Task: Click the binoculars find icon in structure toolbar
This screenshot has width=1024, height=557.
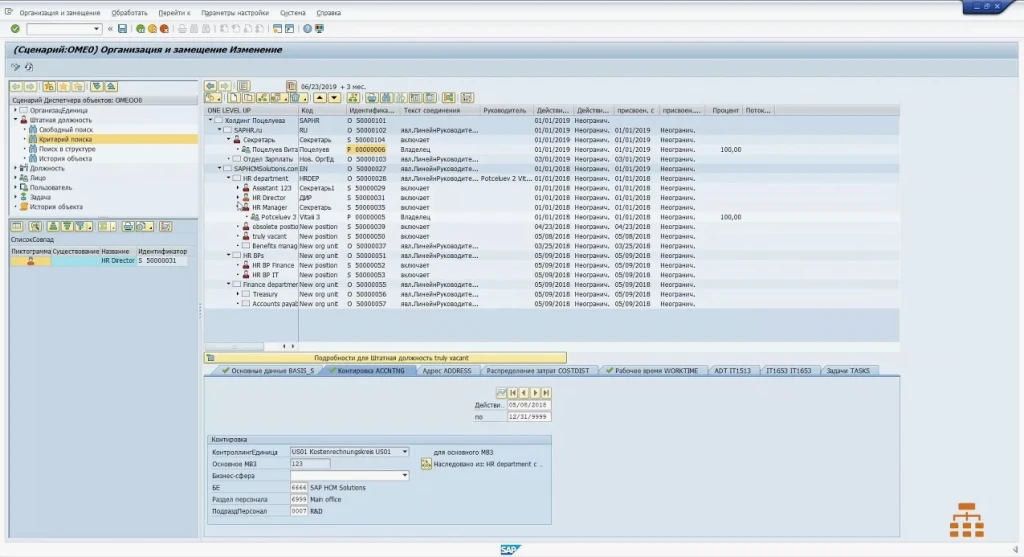Action: pos(386,98)
